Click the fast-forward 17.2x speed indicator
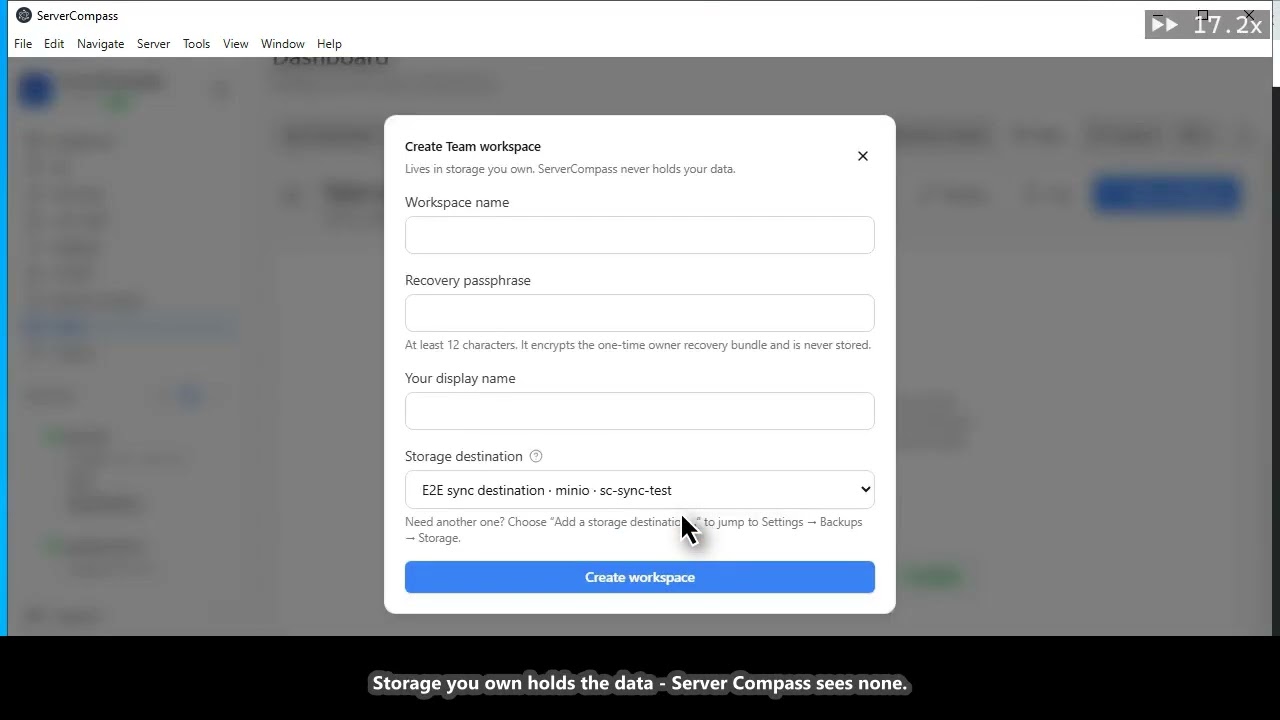Viewport: 1280px width, 720px height. (1206, 25)
